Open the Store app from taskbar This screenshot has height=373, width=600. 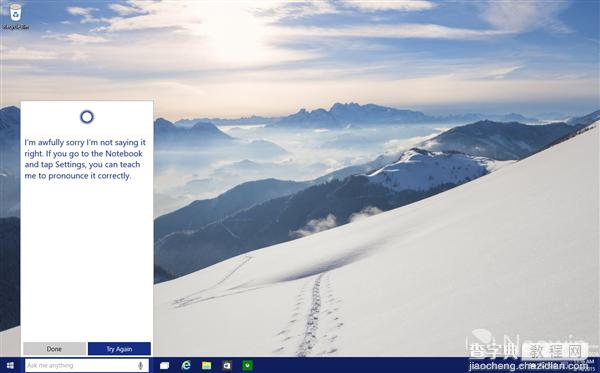tap(227, 365)
